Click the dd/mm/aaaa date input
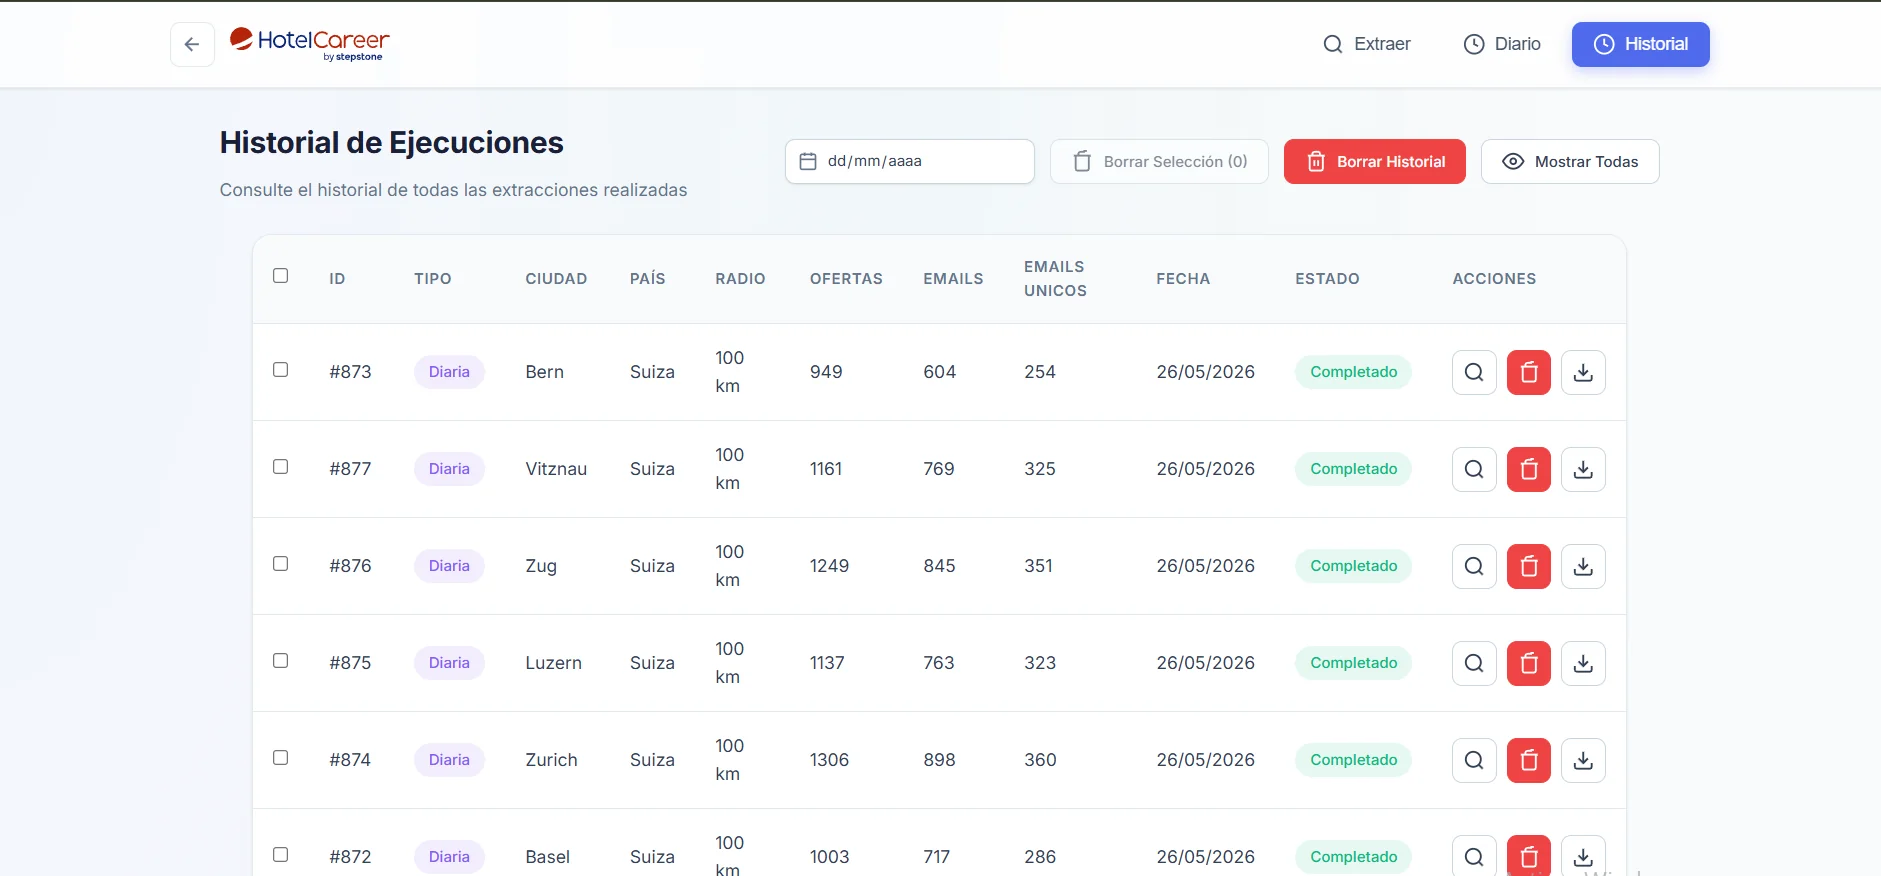Screen dimensions: 1881x876 [x=910, y=161]
